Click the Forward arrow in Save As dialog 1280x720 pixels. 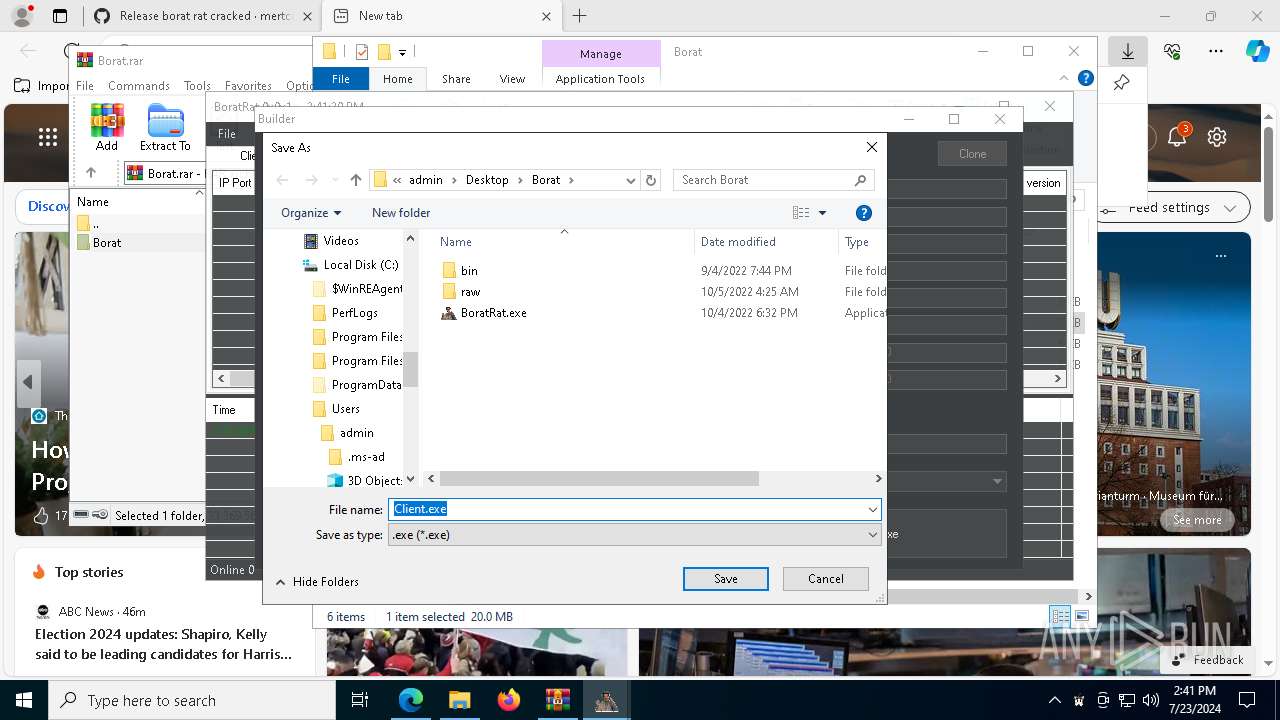coord(311,180)
